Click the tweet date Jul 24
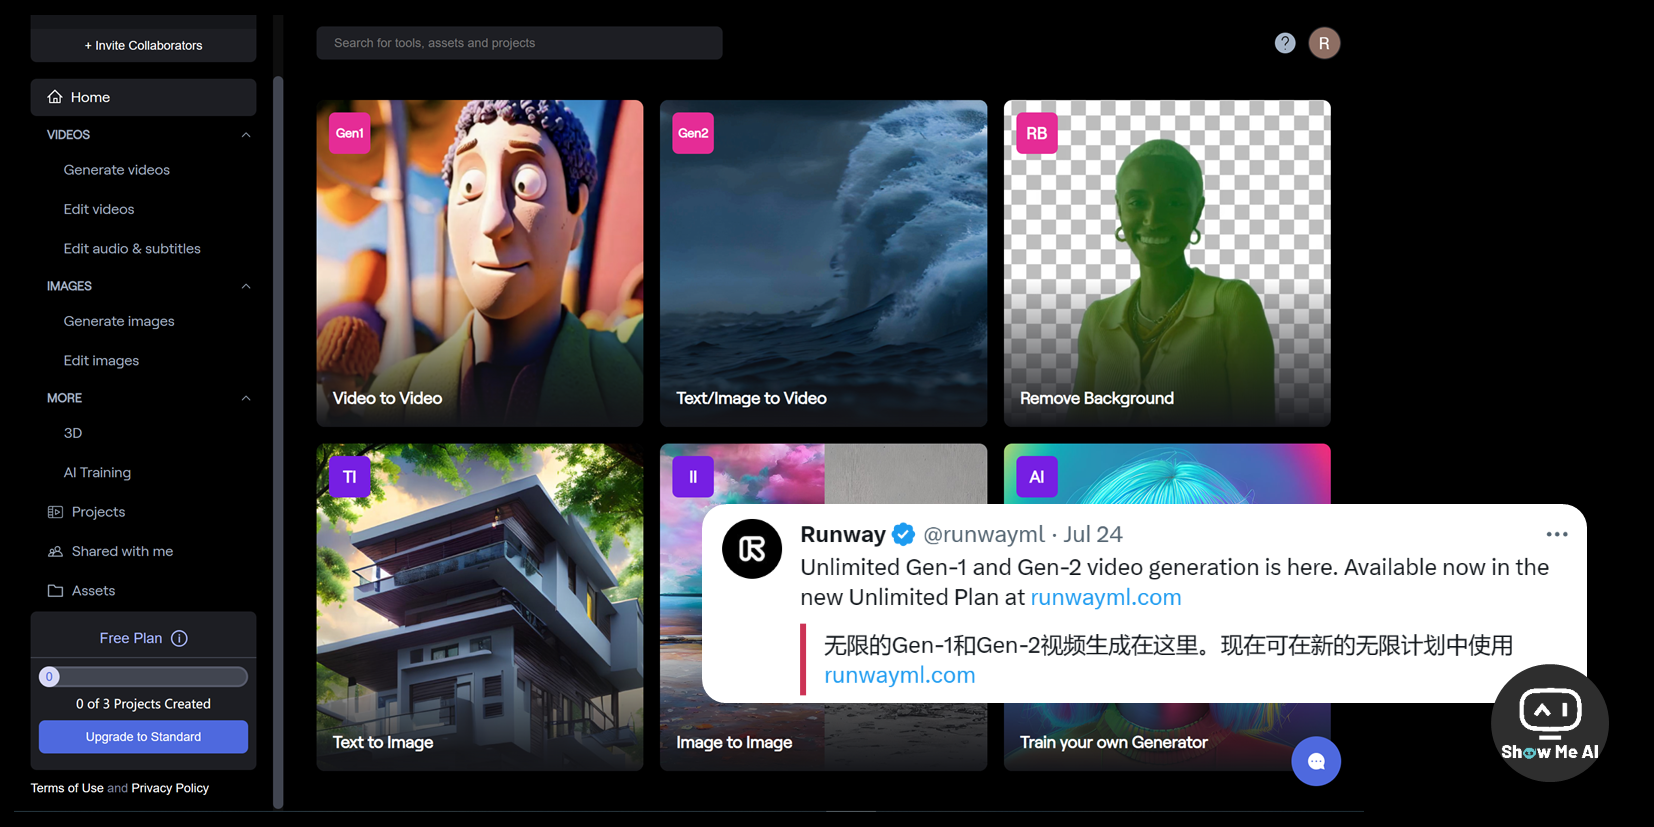This screenshot has height=827, width=1654. click(1092, 534)
